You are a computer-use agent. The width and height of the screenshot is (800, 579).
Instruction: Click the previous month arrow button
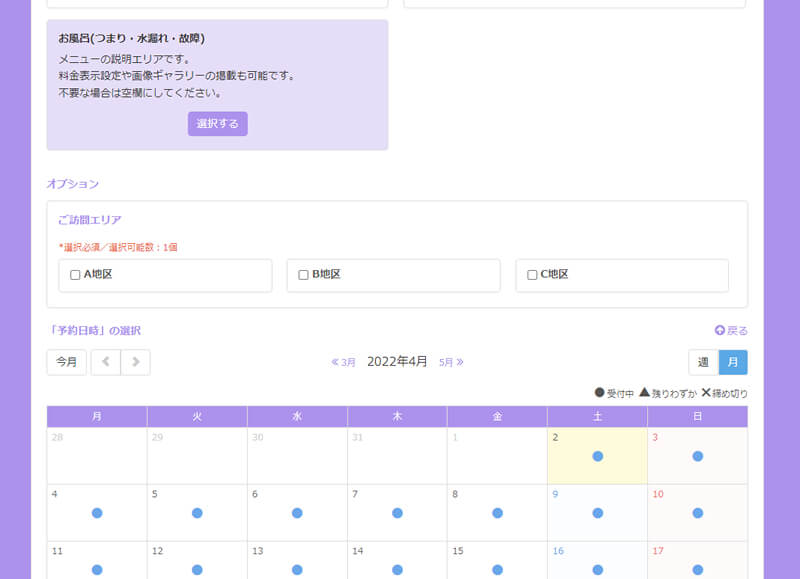coord(105,362)
